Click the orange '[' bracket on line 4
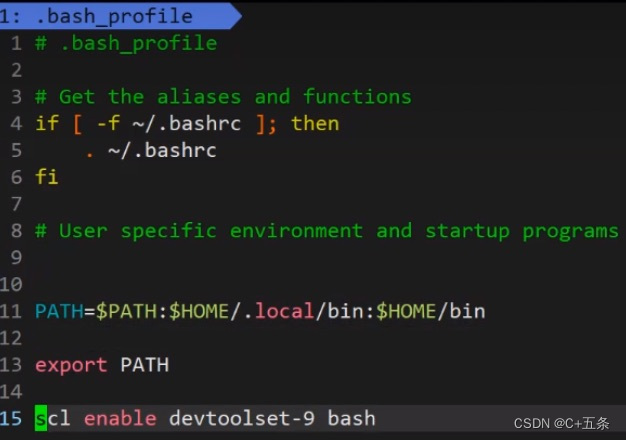The width and height of the screenshot is (626, 440). [78, 124]
